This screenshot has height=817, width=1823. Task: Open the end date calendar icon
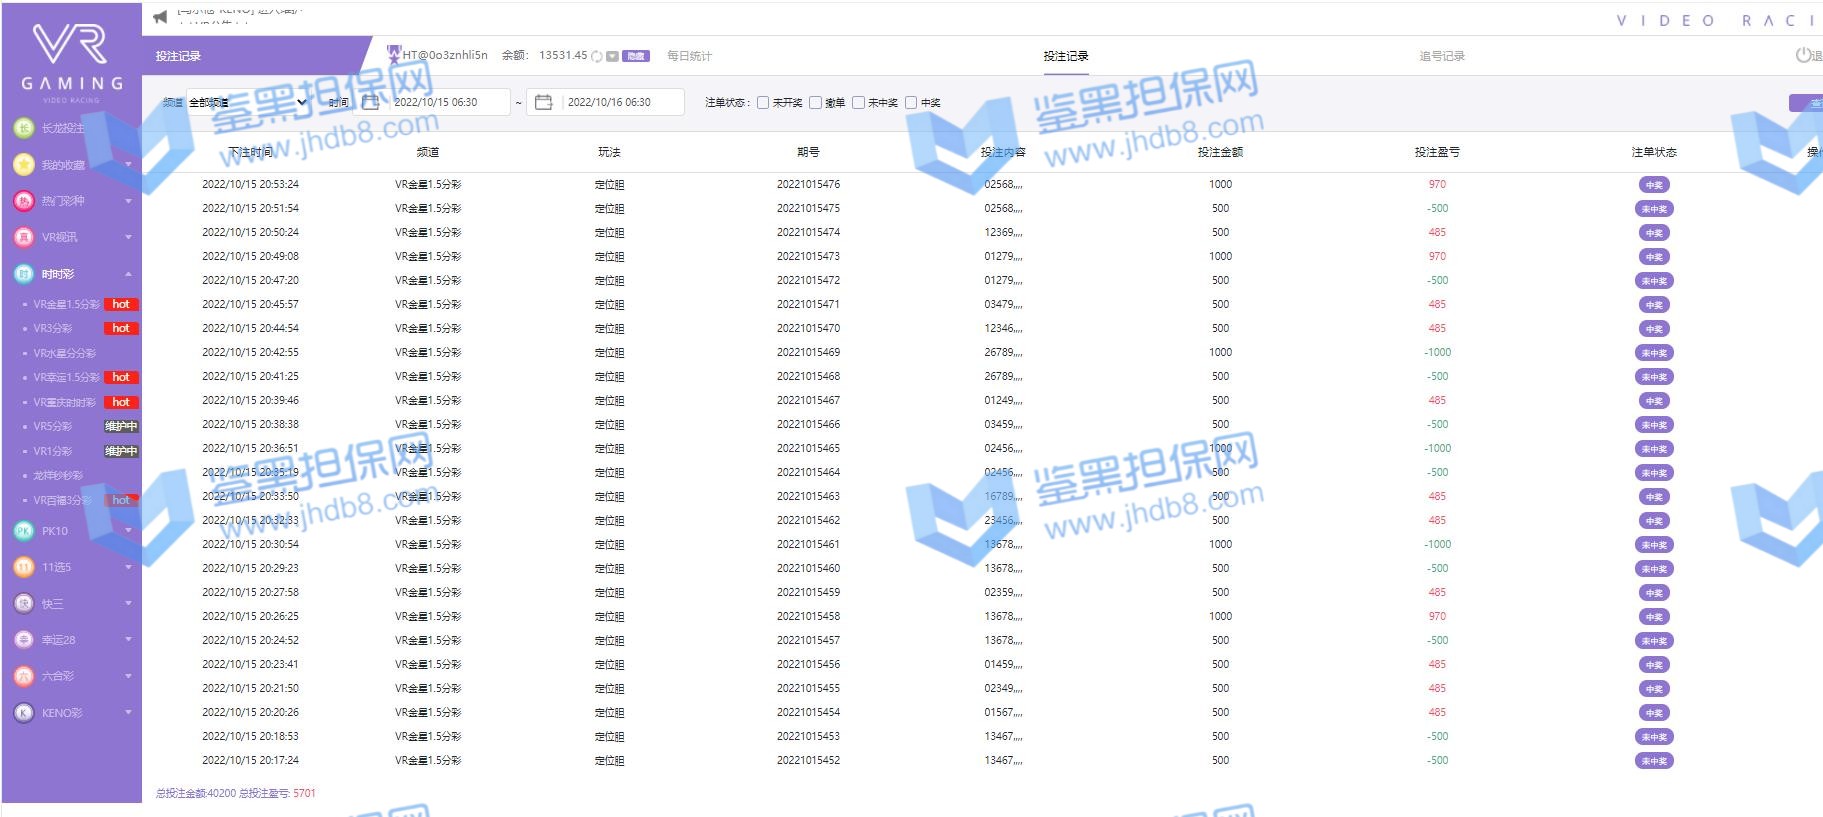[543, 102]
